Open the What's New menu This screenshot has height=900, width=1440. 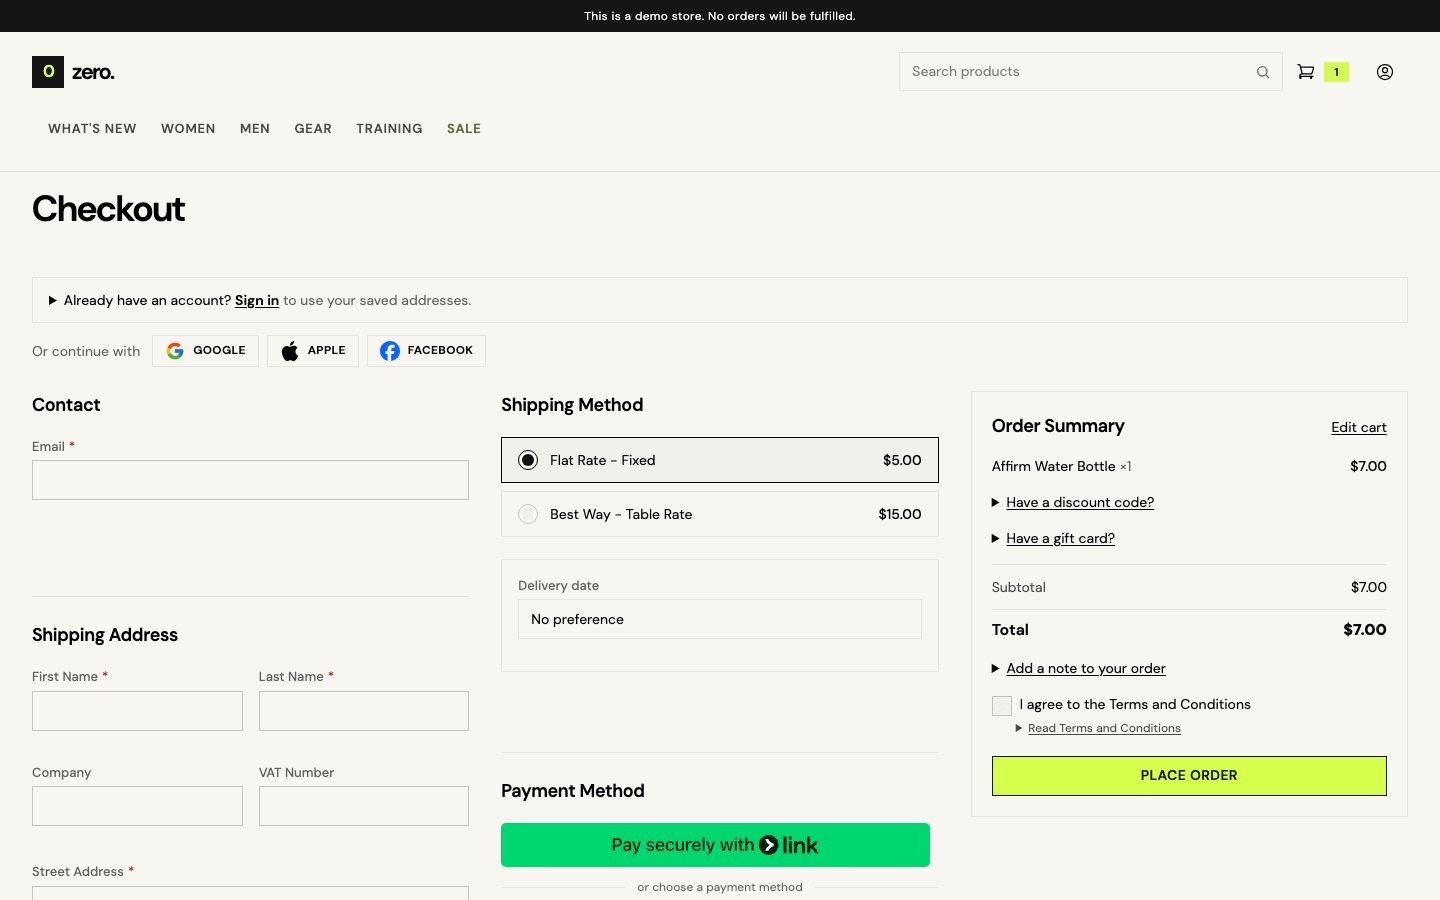click(x=92, y=128)
